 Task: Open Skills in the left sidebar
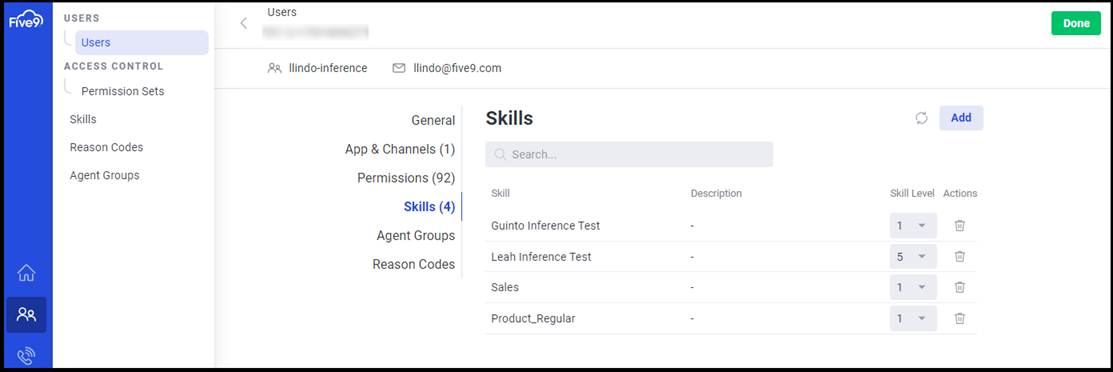tap(83, 119)
